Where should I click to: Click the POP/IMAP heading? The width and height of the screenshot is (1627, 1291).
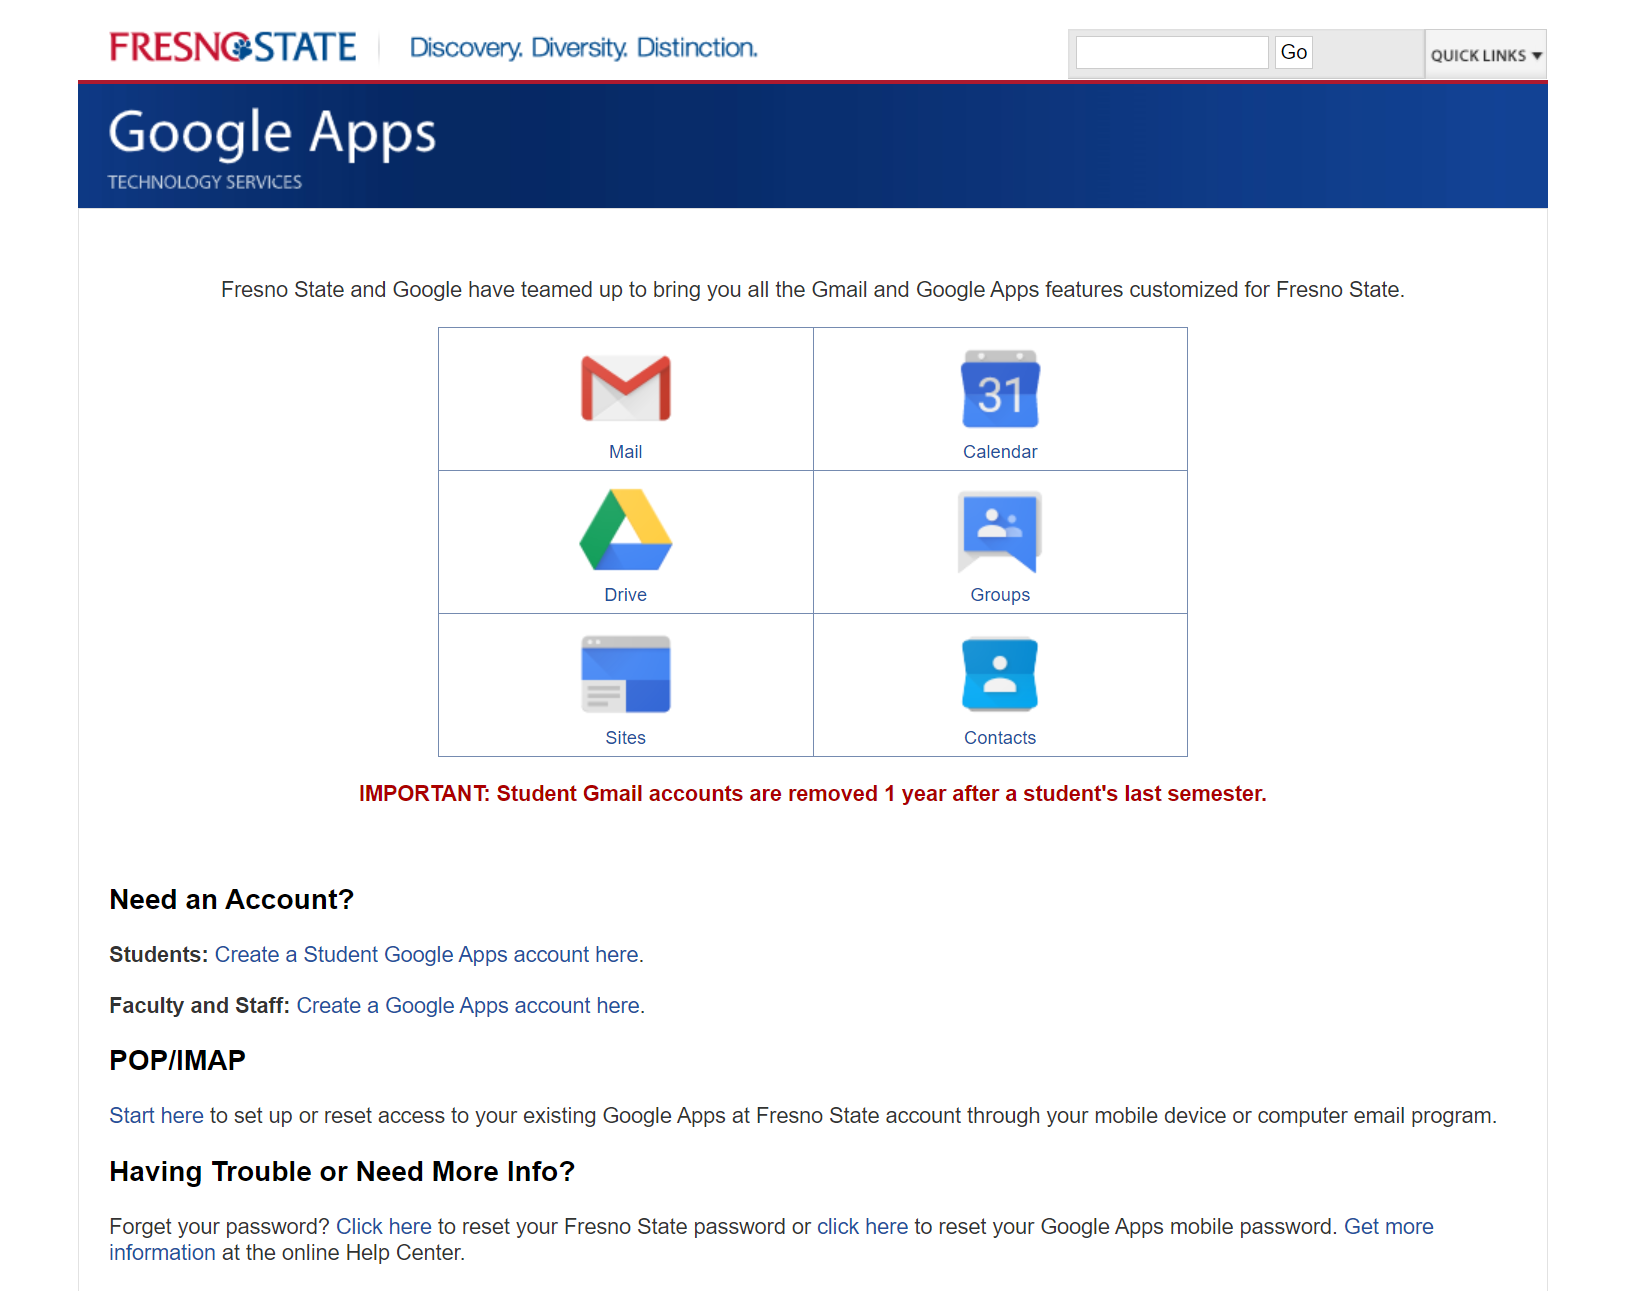coord(177,1061)
